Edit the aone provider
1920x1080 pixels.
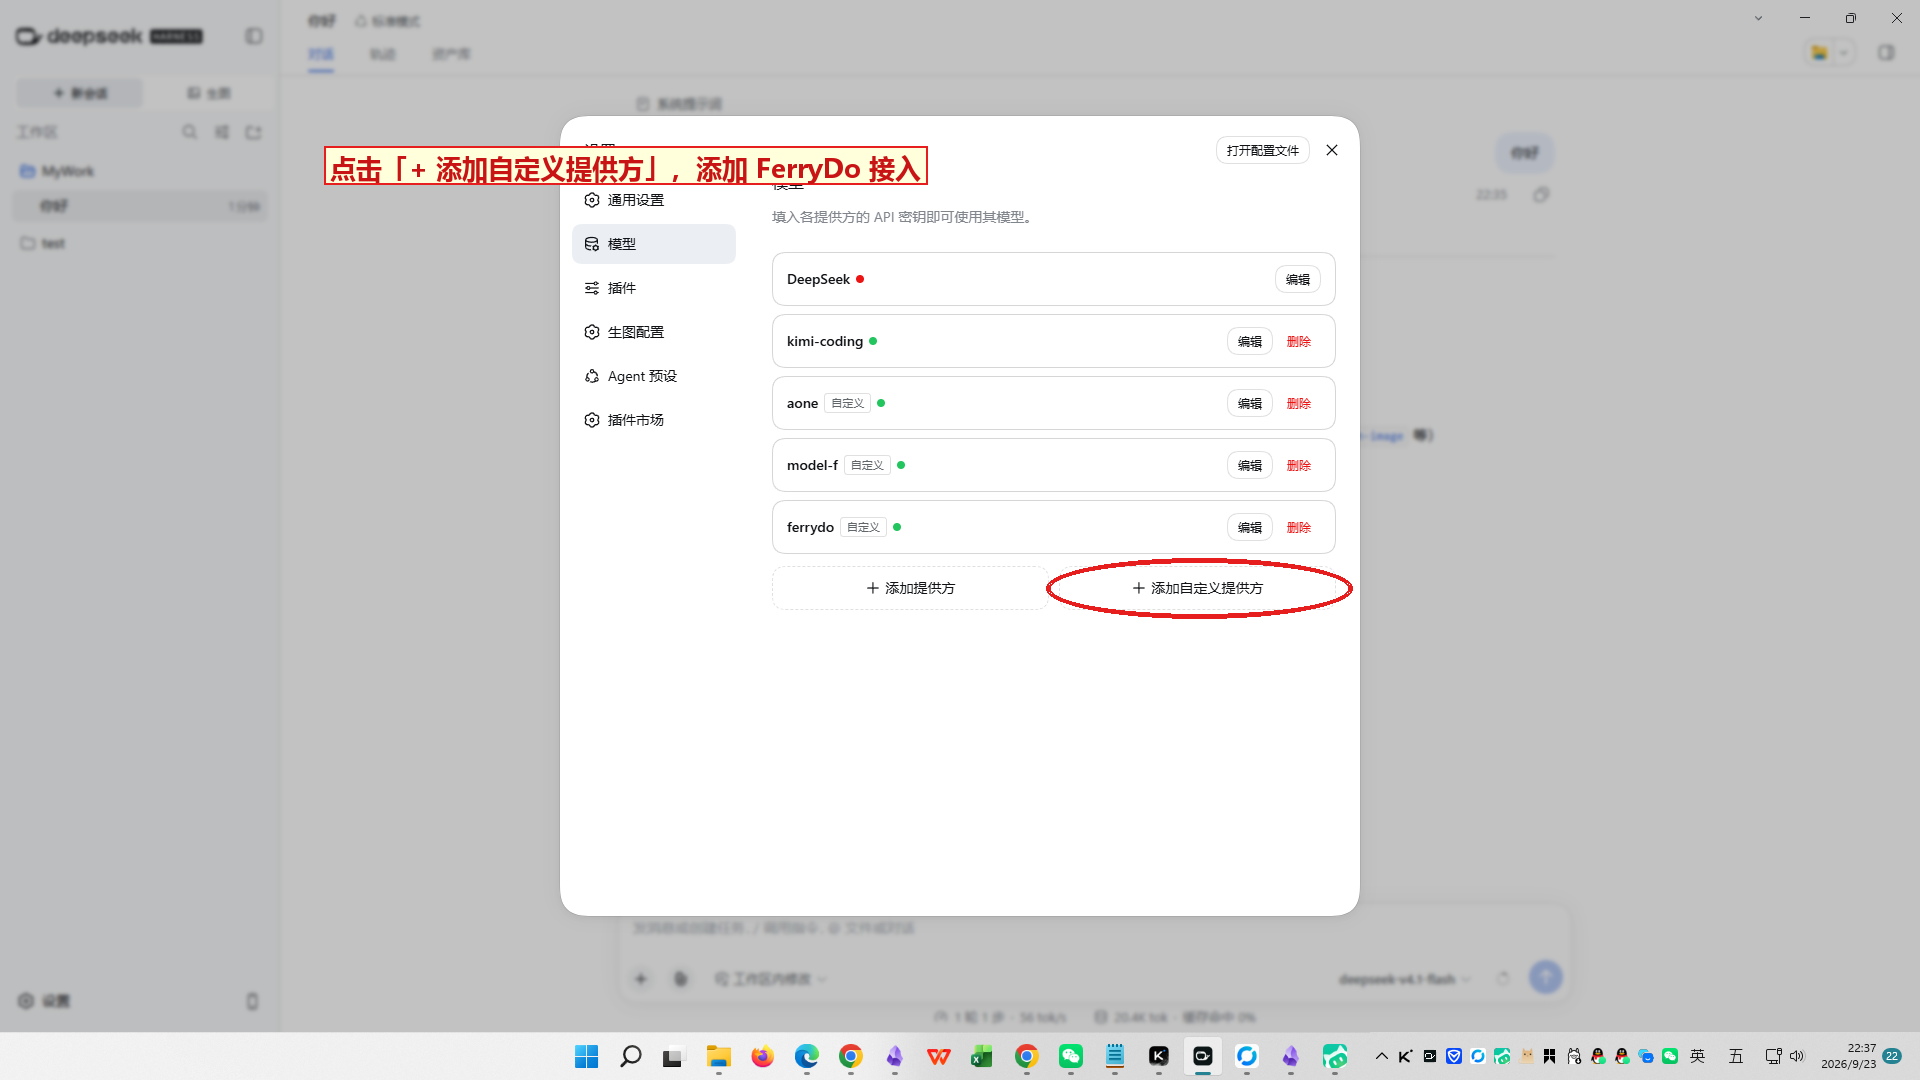[1249, 403]
